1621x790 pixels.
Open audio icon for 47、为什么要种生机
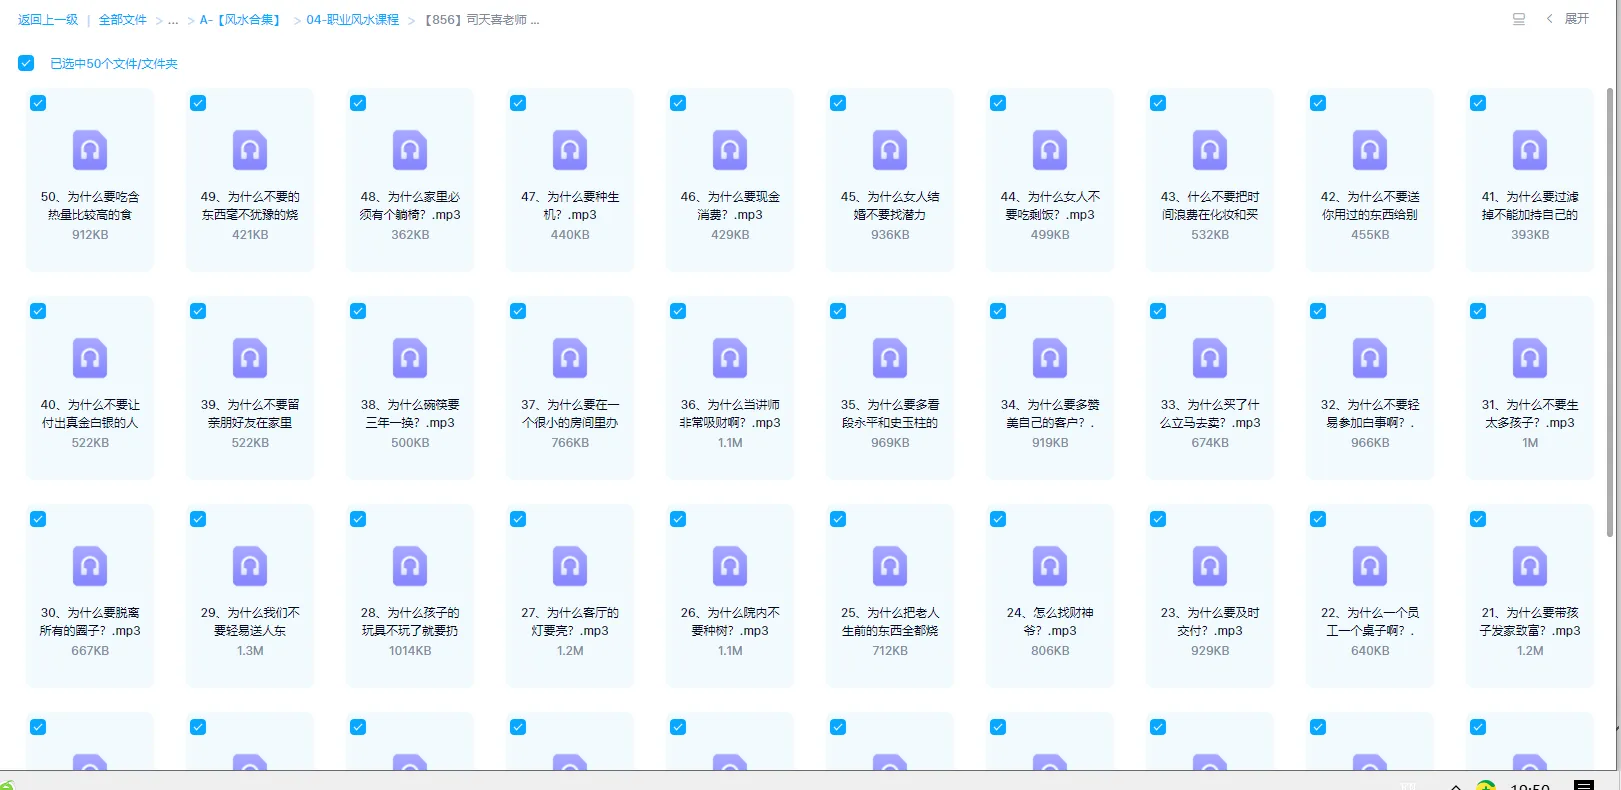pyautogui.click(x=570, y=150)
